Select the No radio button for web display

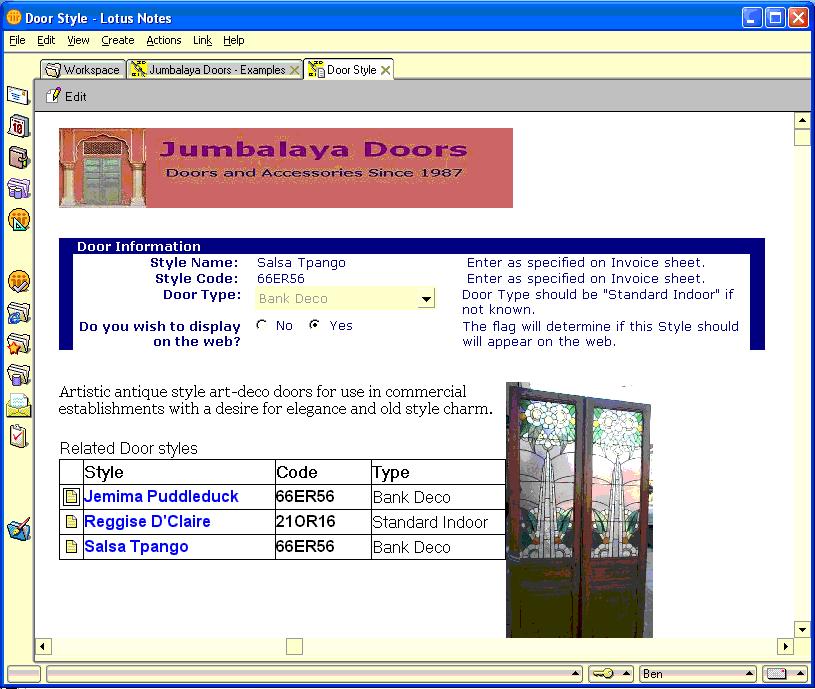coord(262,325)
